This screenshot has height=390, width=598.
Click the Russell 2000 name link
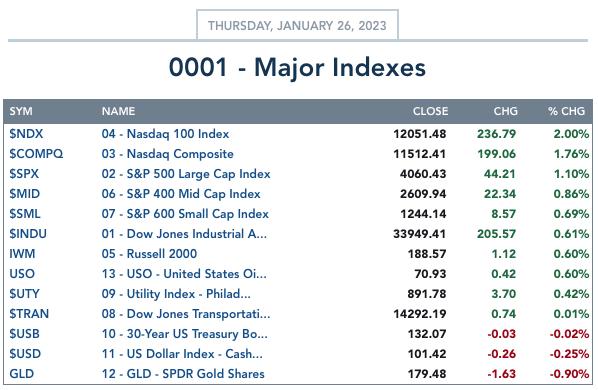pos(149,254)
